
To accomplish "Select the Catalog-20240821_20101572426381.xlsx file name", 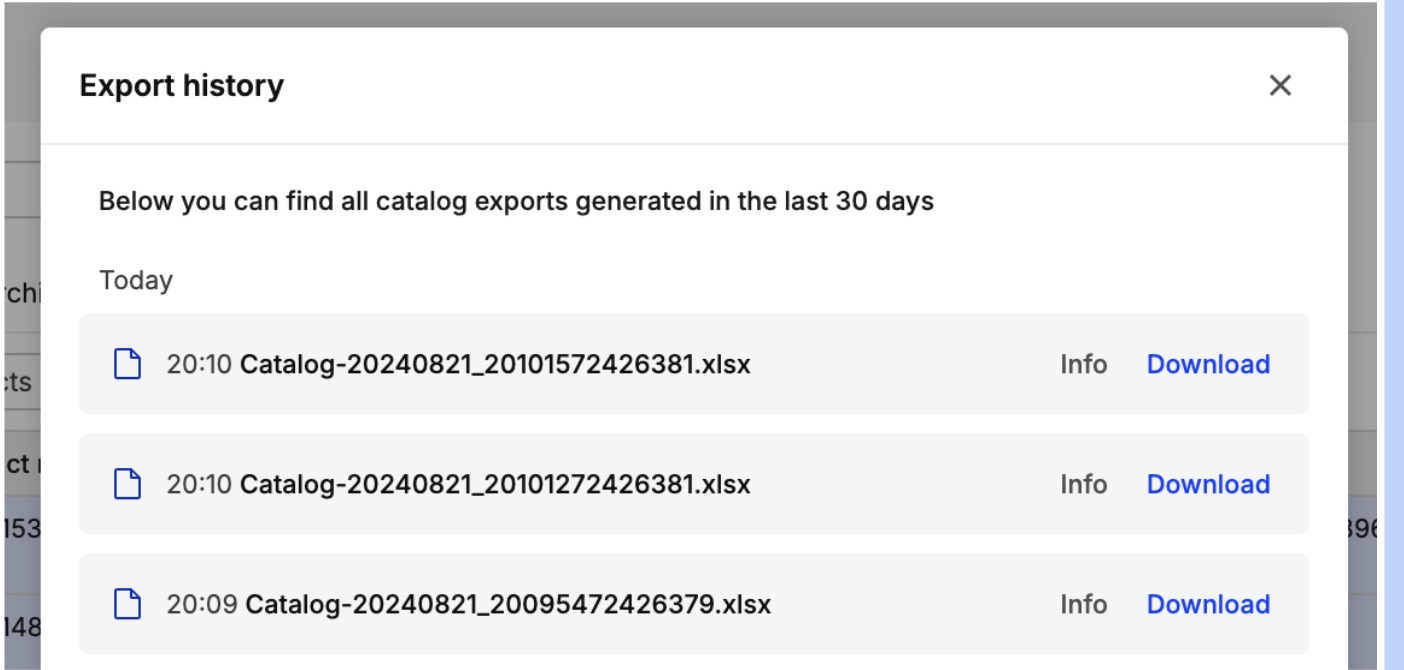I will [x=495, y=364].
